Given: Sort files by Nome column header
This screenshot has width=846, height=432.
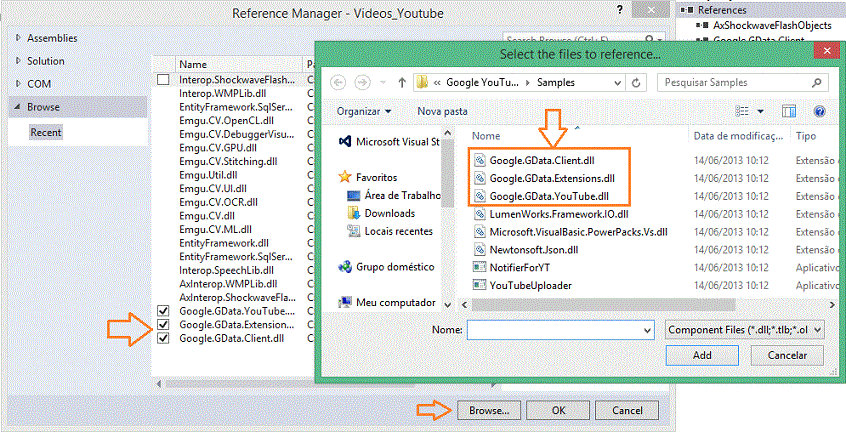Looking at the screenshot, I should [486, 136].
